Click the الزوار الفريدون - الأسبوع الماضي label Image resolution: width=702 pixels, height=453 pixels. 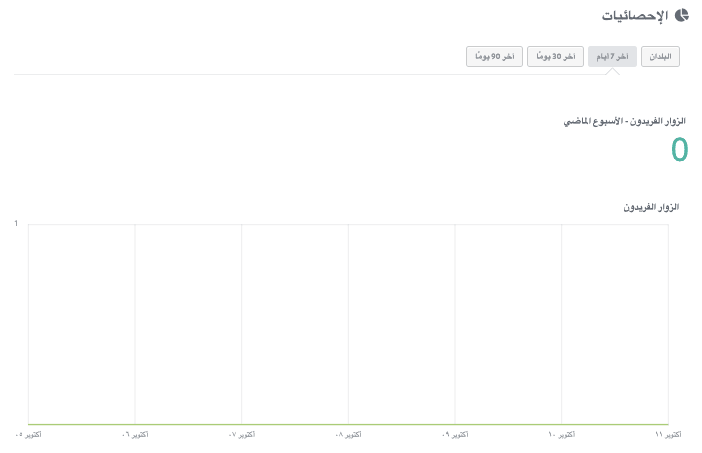(624, 121)
